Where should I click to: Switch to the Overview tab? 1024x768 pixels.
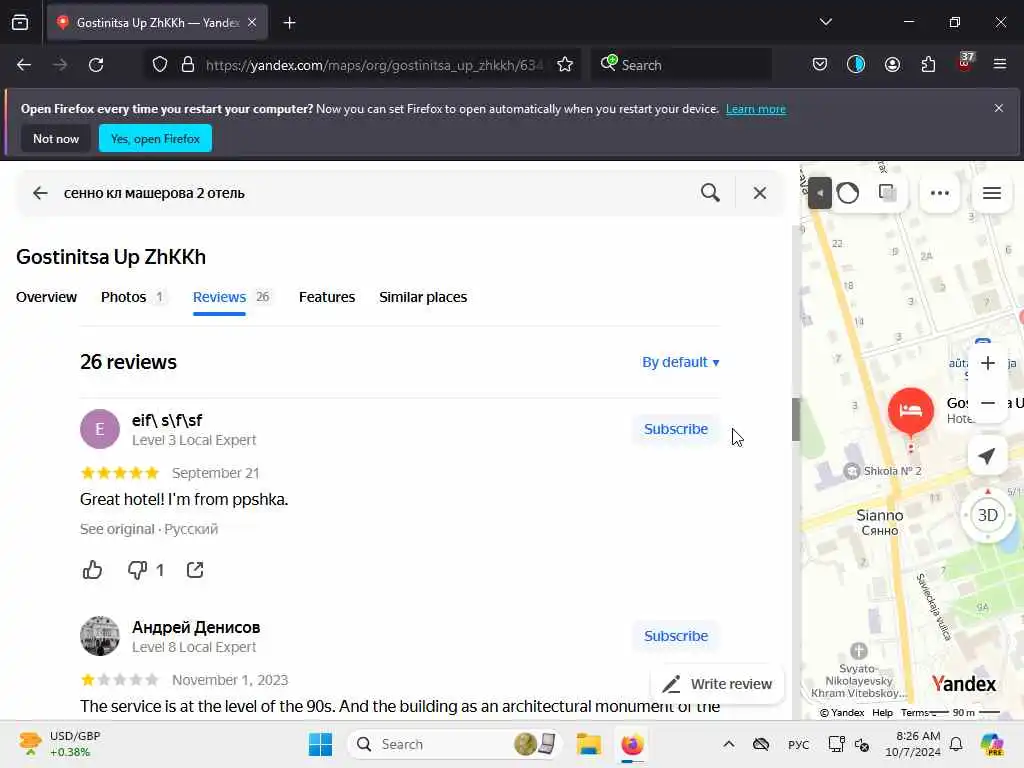click(x=46, y=297)
